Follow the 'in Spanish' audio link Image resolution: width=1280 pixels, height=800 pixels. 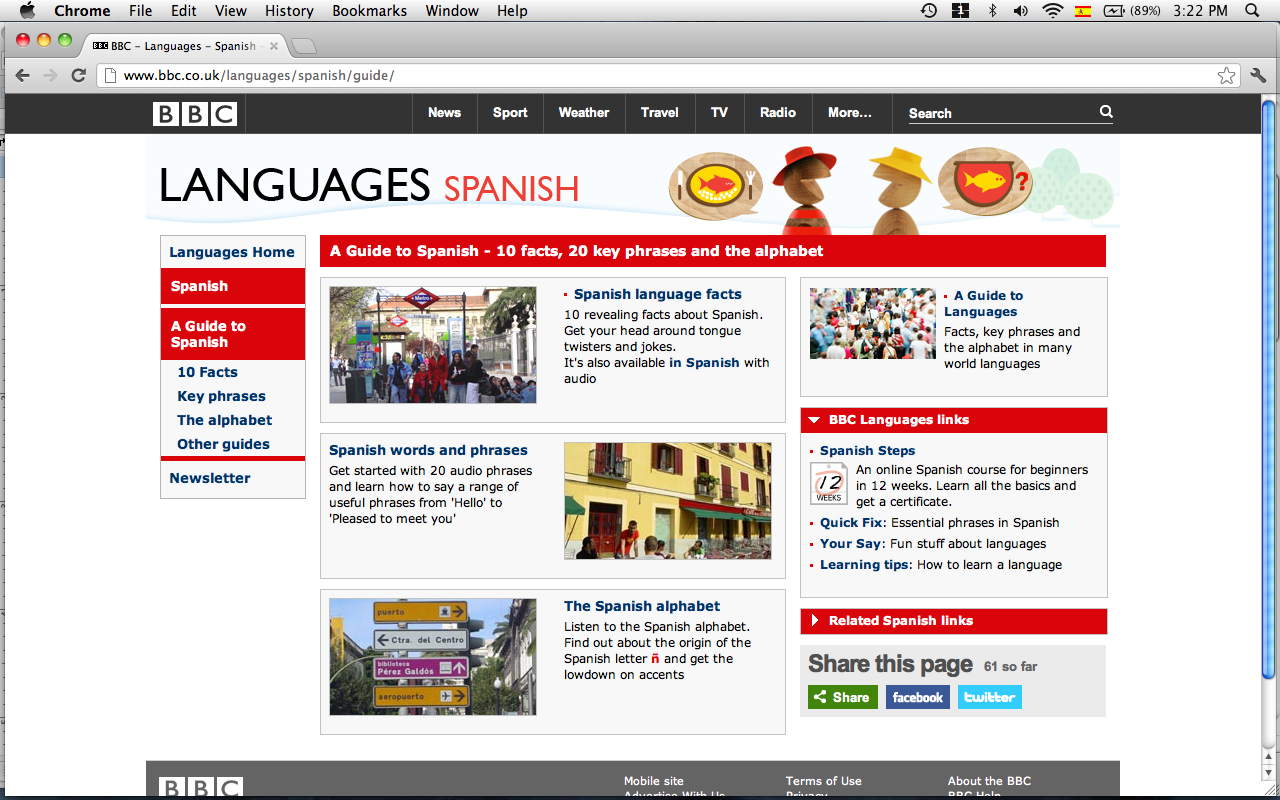(705, 363)
